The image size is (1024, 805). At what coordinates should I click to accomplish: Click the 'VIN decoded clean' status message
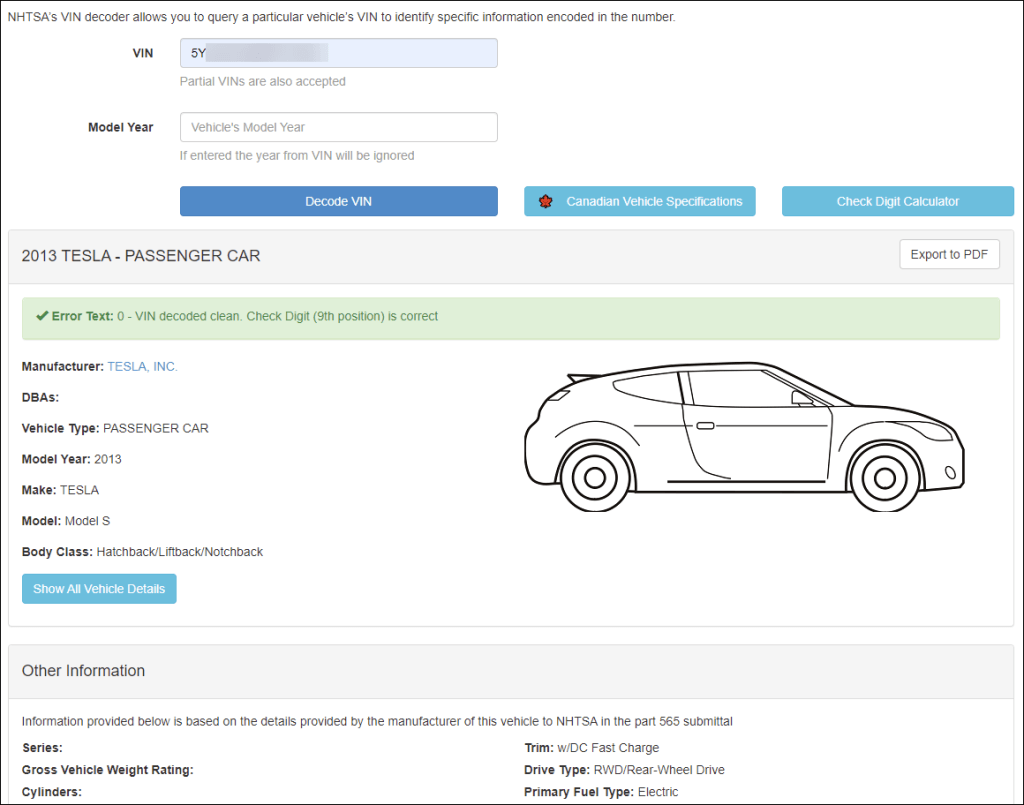coord(278,316)
